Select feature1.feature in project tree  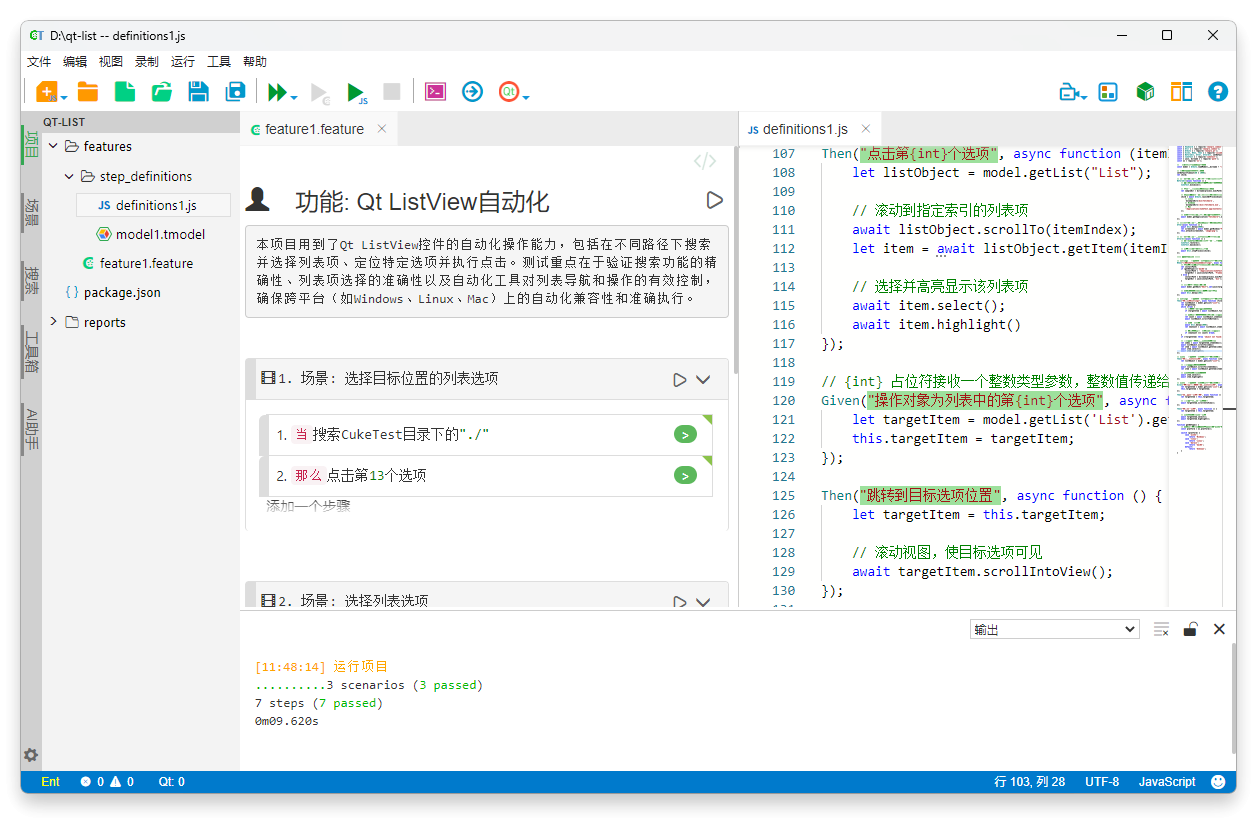[137, 263]
